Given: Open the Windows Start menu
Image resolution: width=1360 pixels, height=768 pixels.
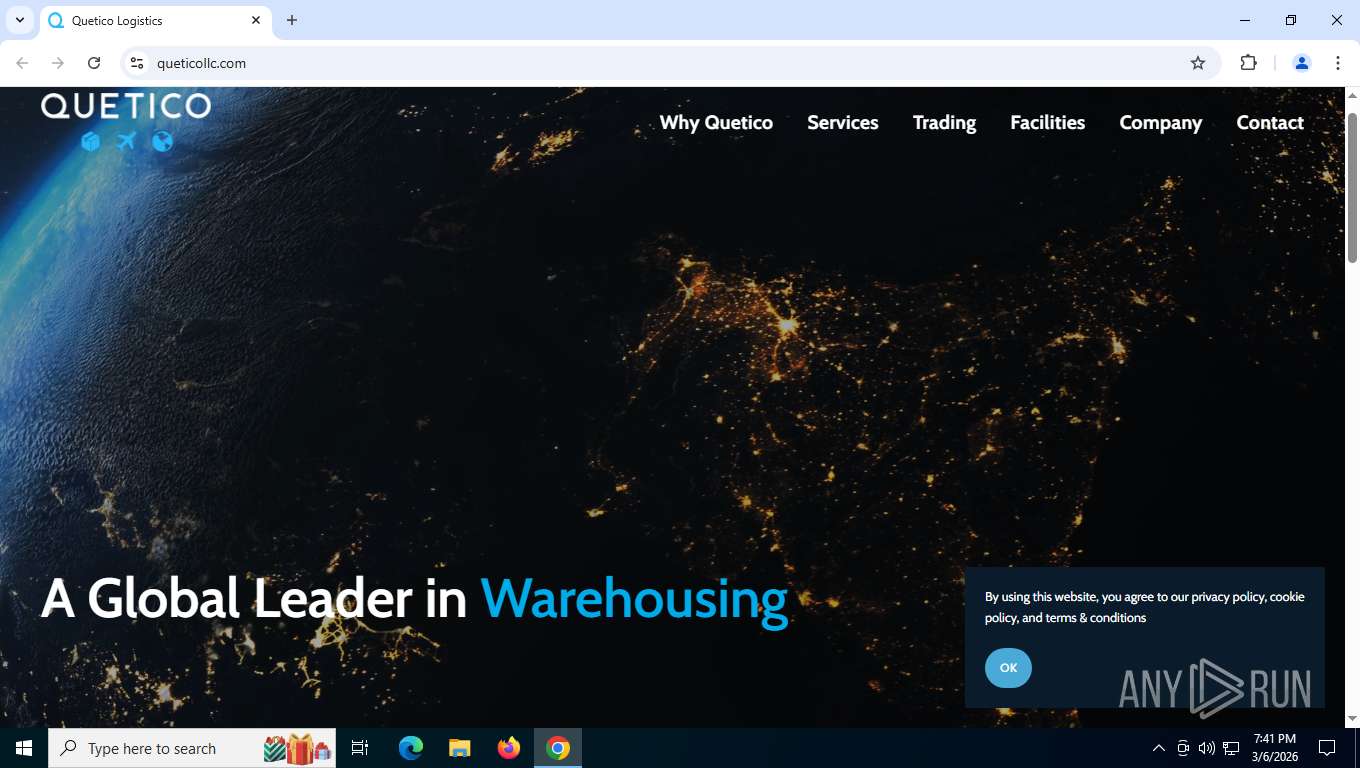Looking at the screenshot, I should [x=24, y=748].
